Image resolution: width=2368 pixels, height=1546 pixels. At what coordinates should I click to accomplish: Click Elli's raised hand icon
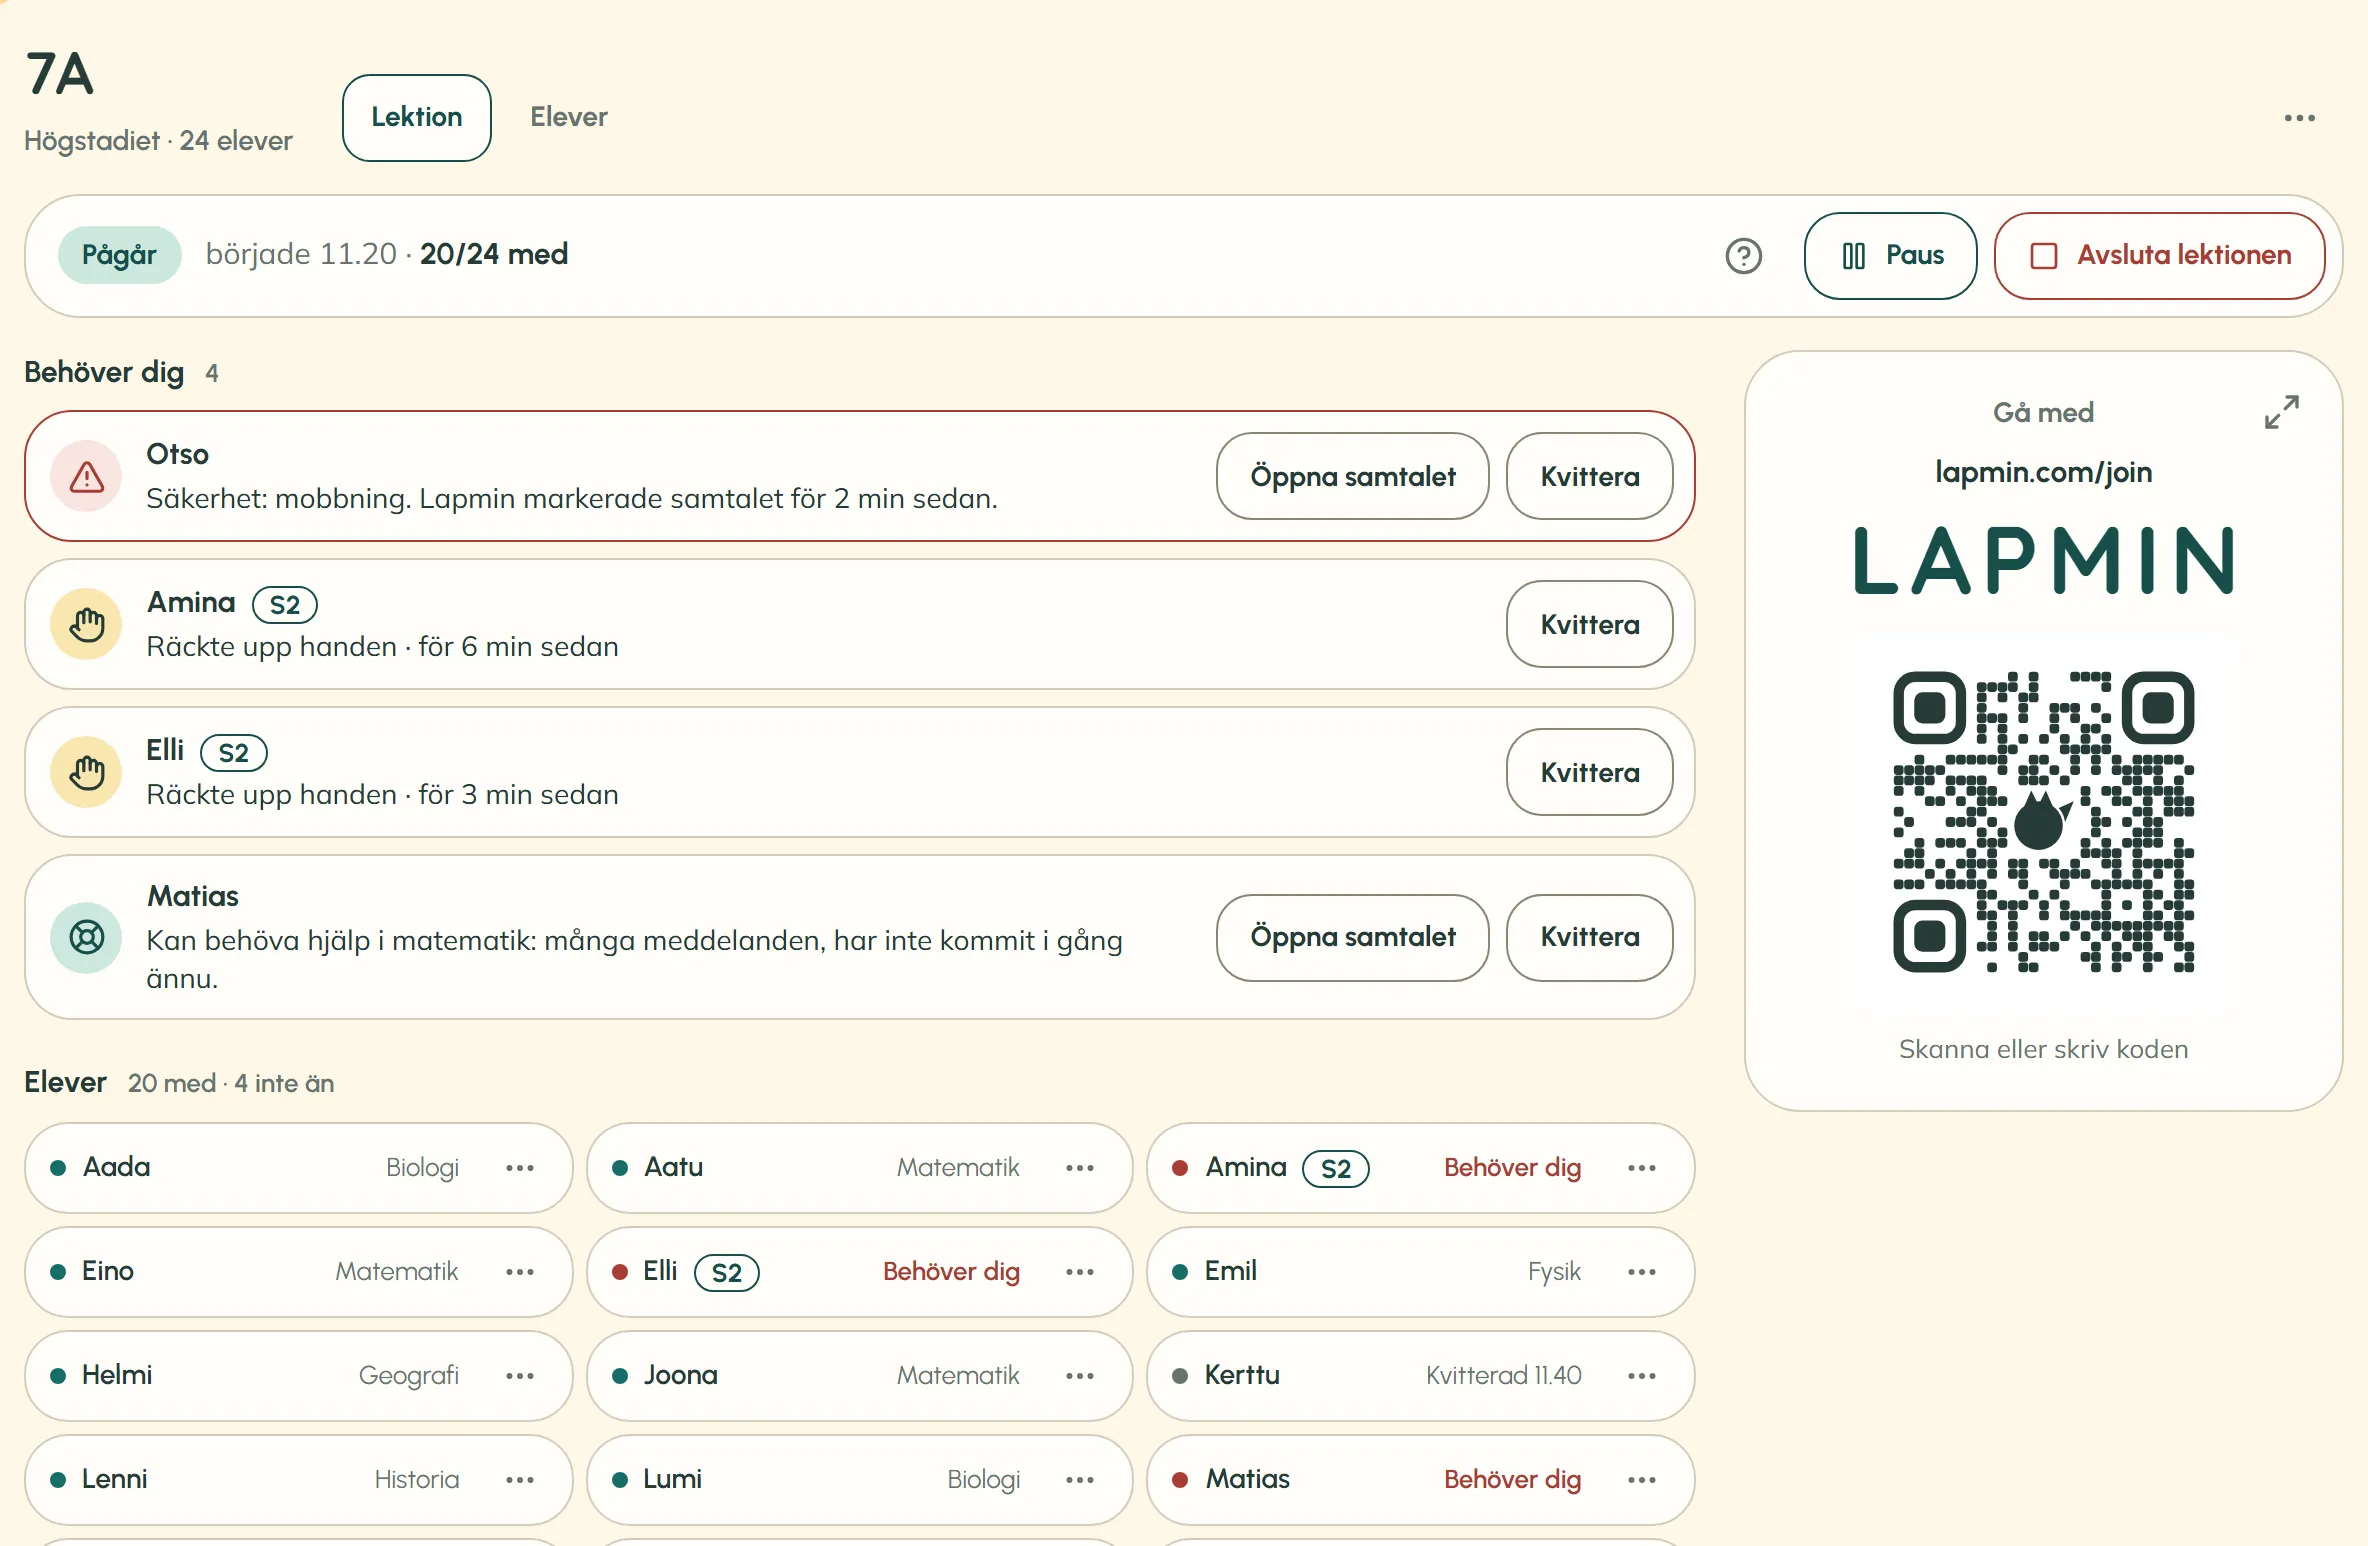point(87,773)
